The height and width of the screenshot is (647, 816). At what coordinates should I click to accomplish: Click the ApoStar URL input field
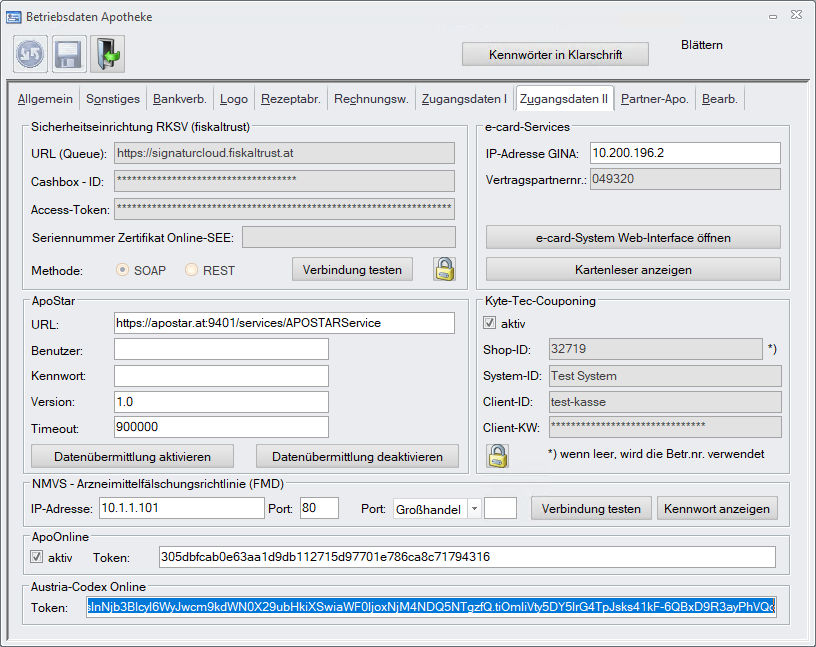click(x=284, y=323)
